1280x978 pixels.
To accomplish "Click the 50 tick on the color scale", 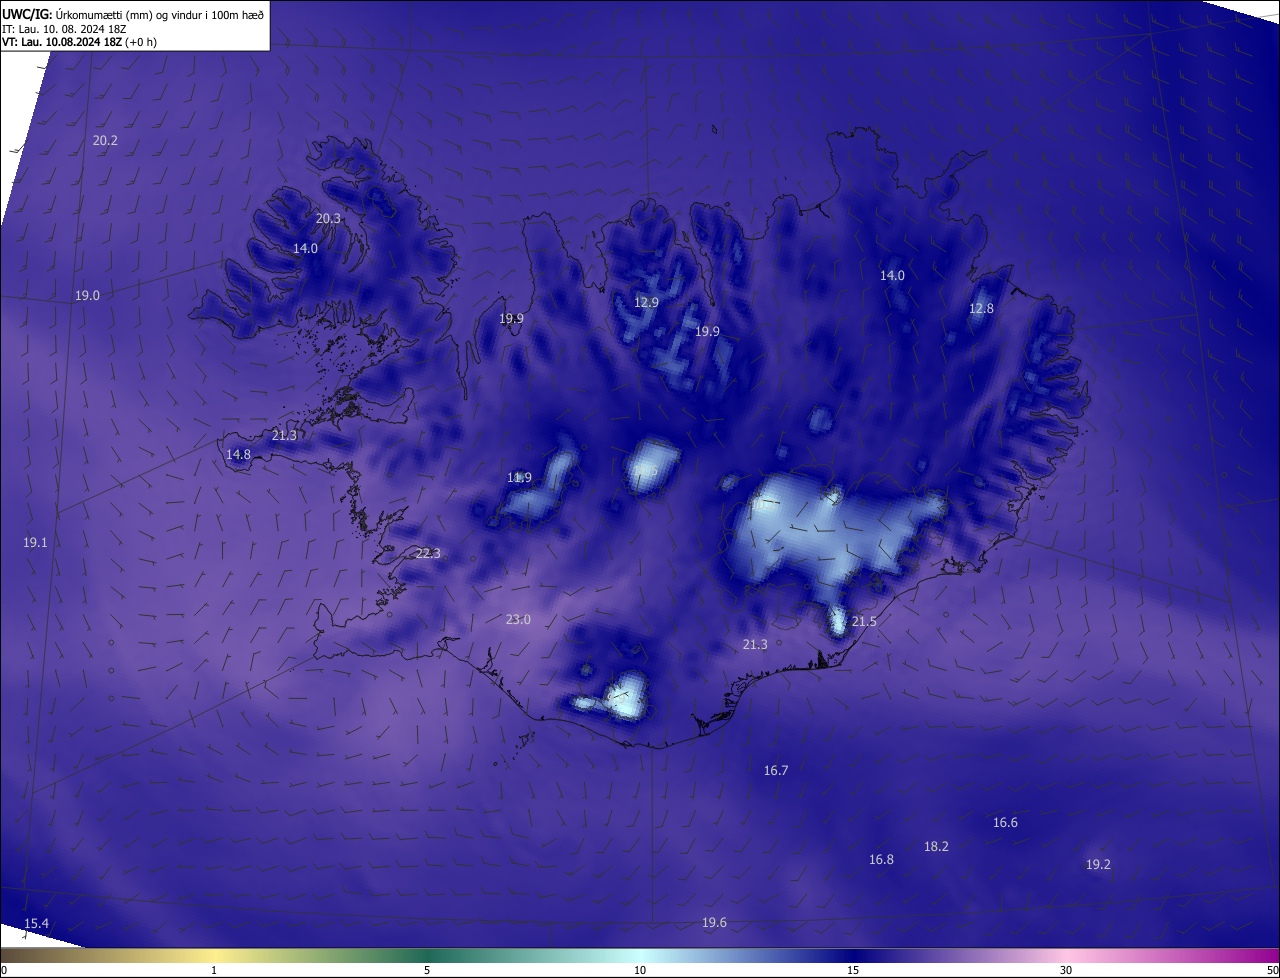I will 1272,971.
